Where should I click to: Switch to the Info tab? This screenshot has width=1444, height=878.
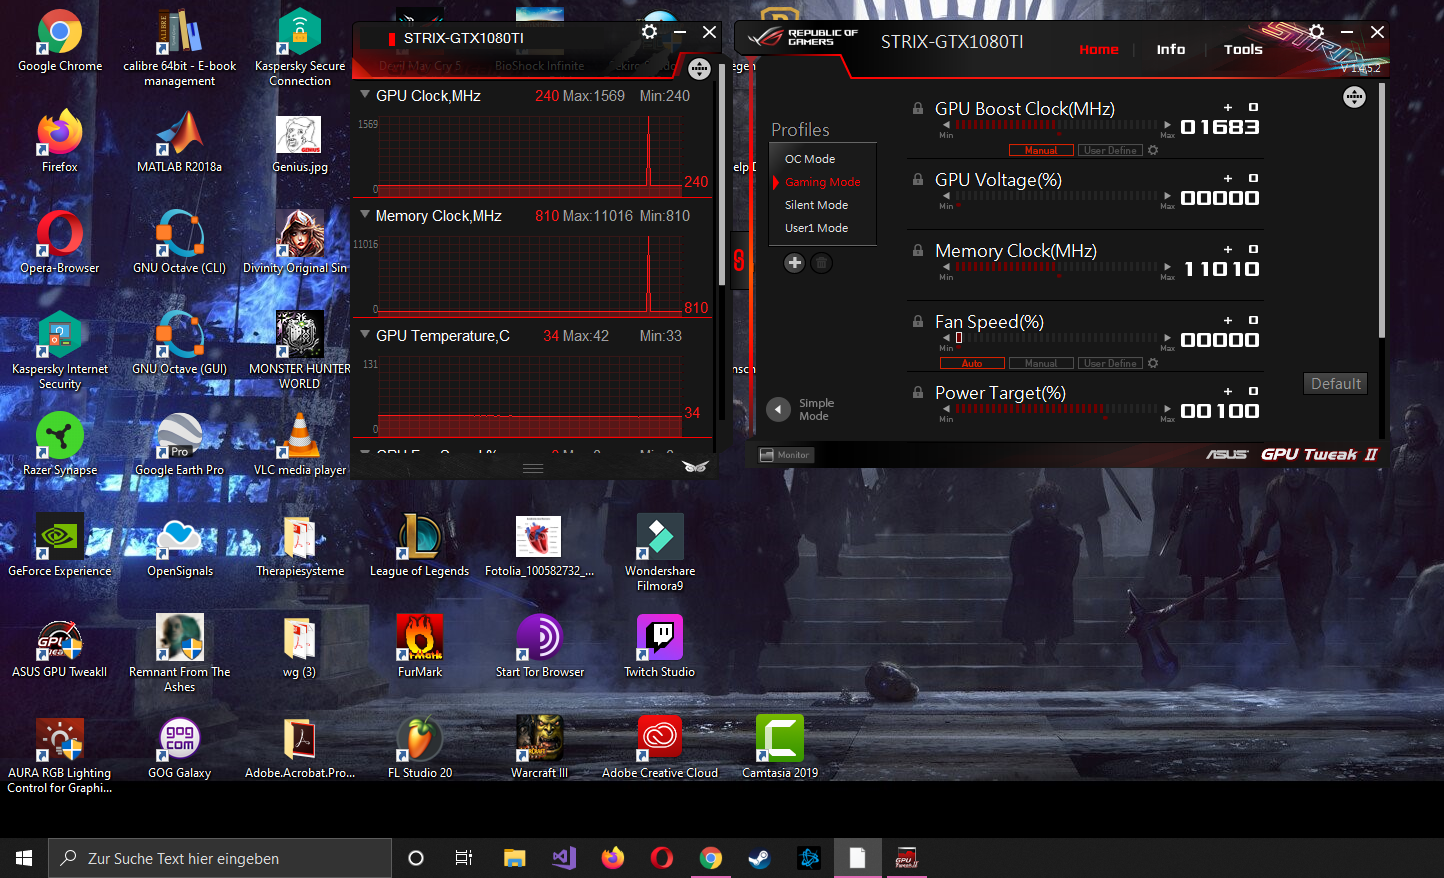(x=1171, y=49)
